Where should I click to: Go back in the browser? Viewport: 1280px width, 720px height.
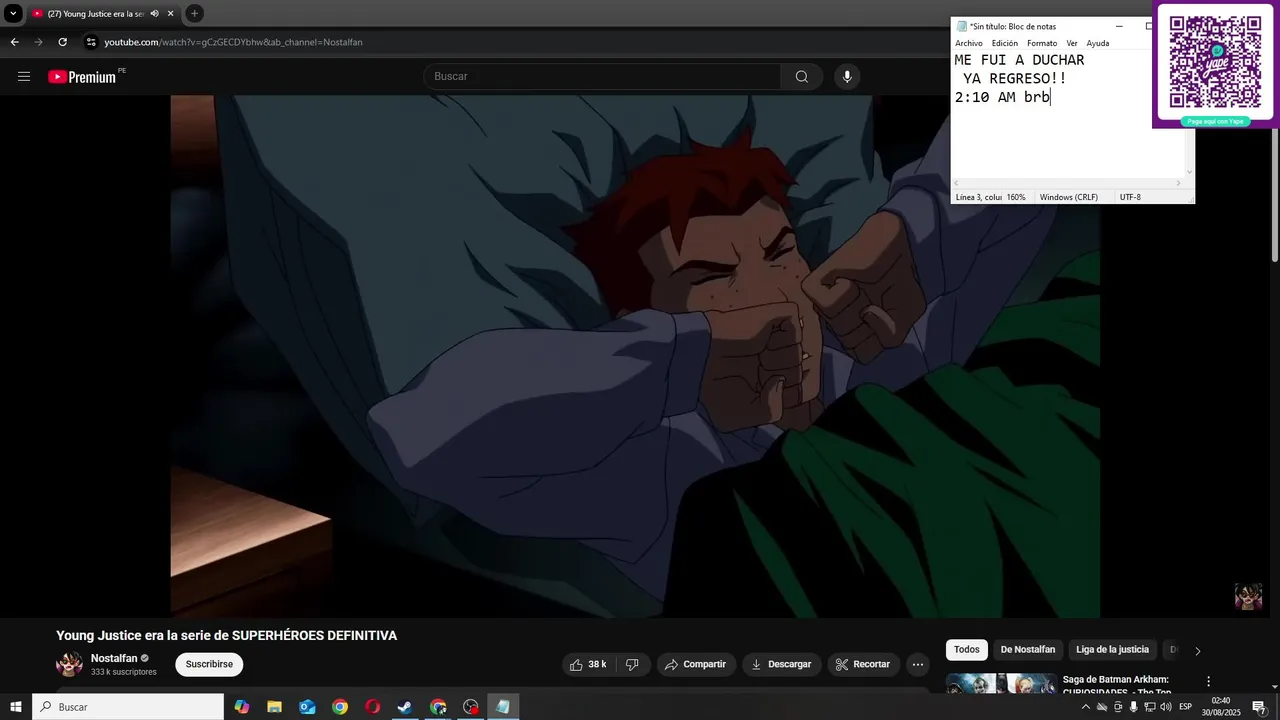14,42
